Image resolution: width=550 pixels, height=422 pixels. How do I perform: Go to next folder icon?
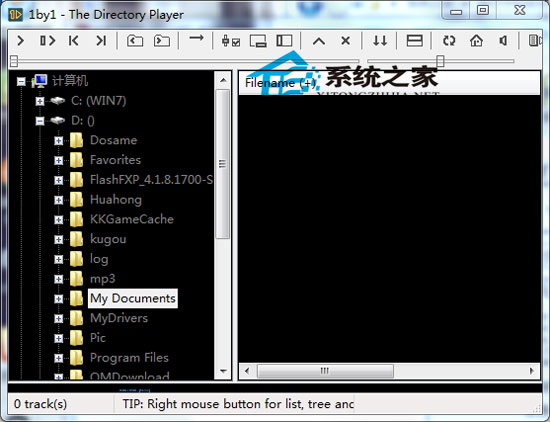pyautogui.click(x=162, y=41)
